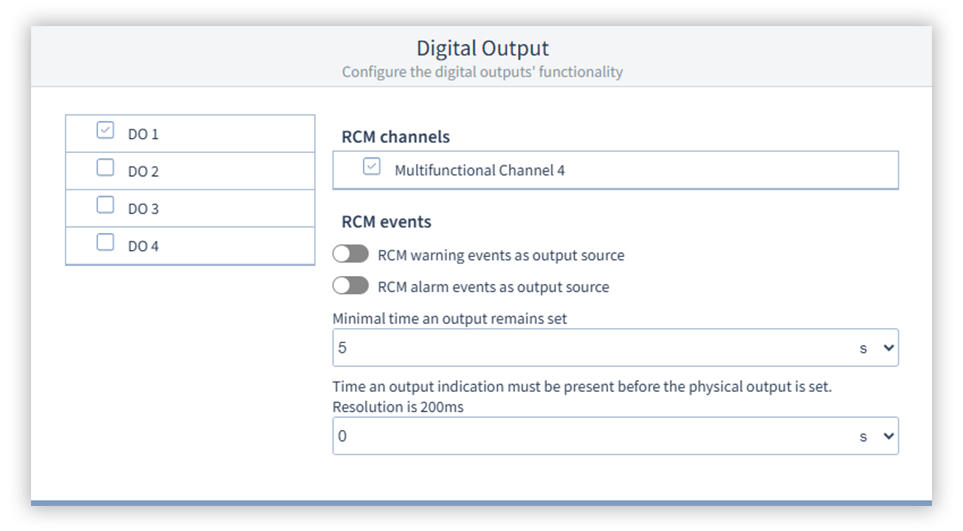Viewport: 963px width, 531px height.
Task: Click the RCM warning events label text
Action: (500, 255)
